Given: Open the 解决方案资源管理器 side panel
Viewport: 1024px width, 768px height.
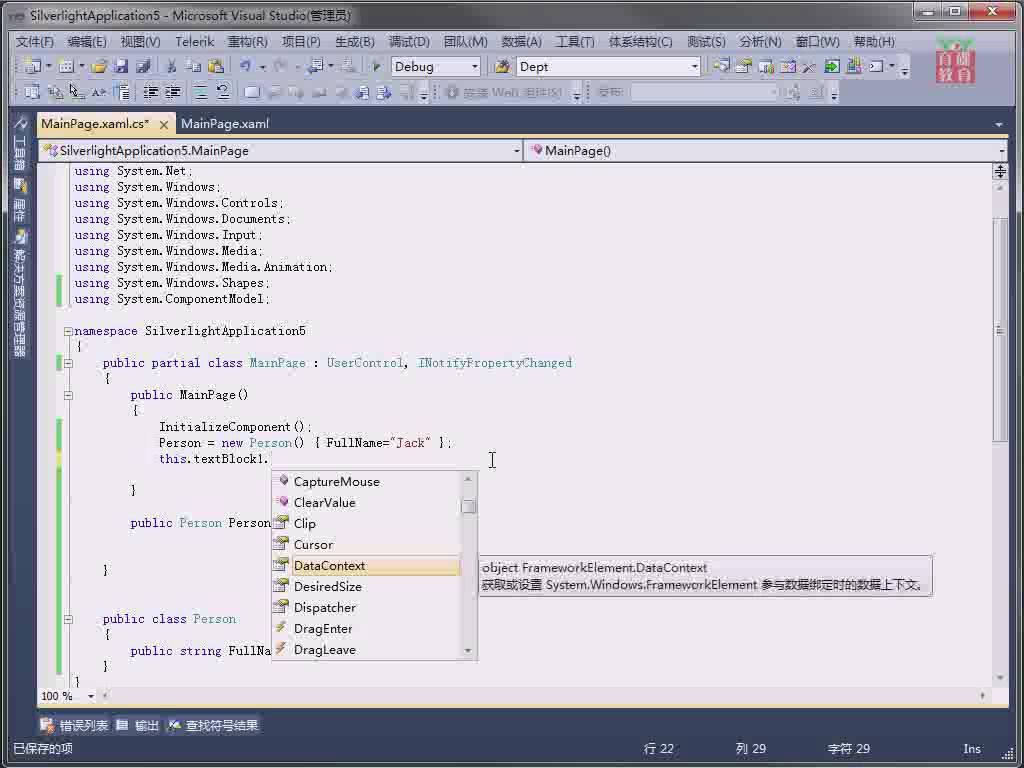Looking at the screenshot, I should [x=20, y=293].
